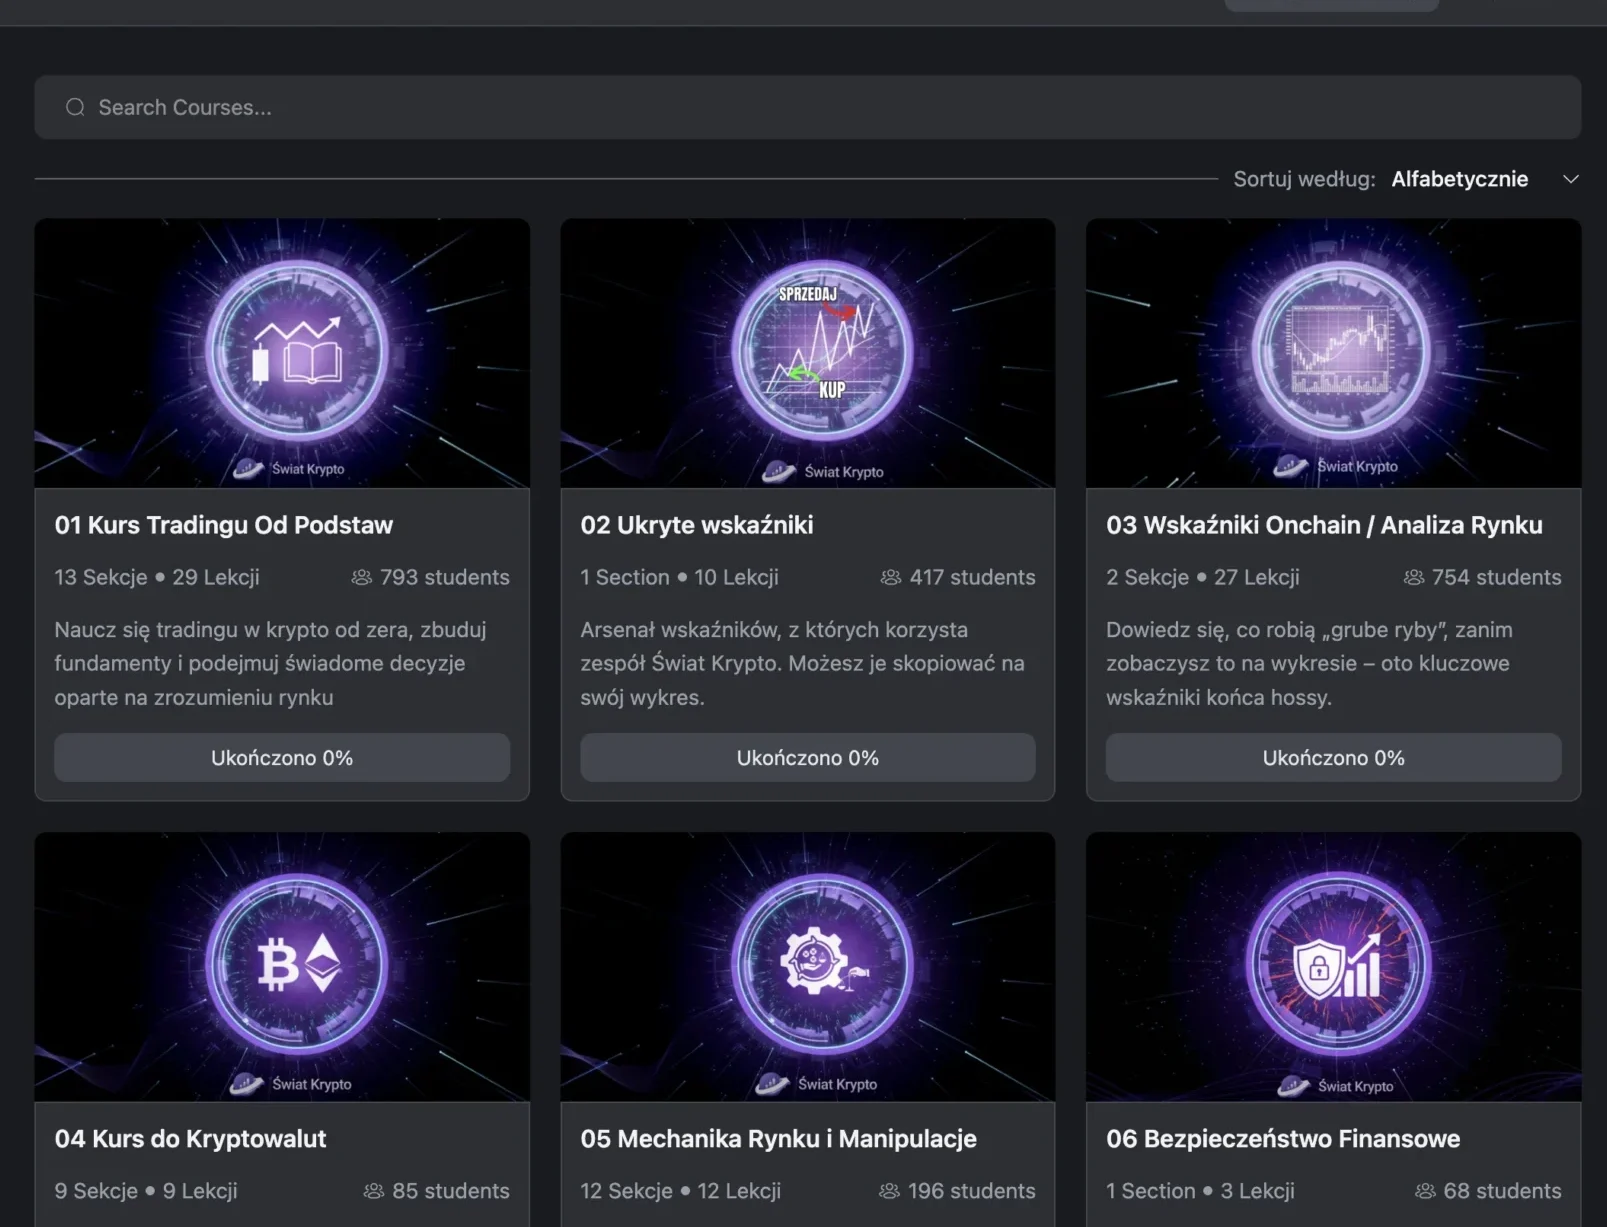
Task: Click description starting Naucz się tradingu w krypto
Action: pyautogui.click(x=270, y=663)
